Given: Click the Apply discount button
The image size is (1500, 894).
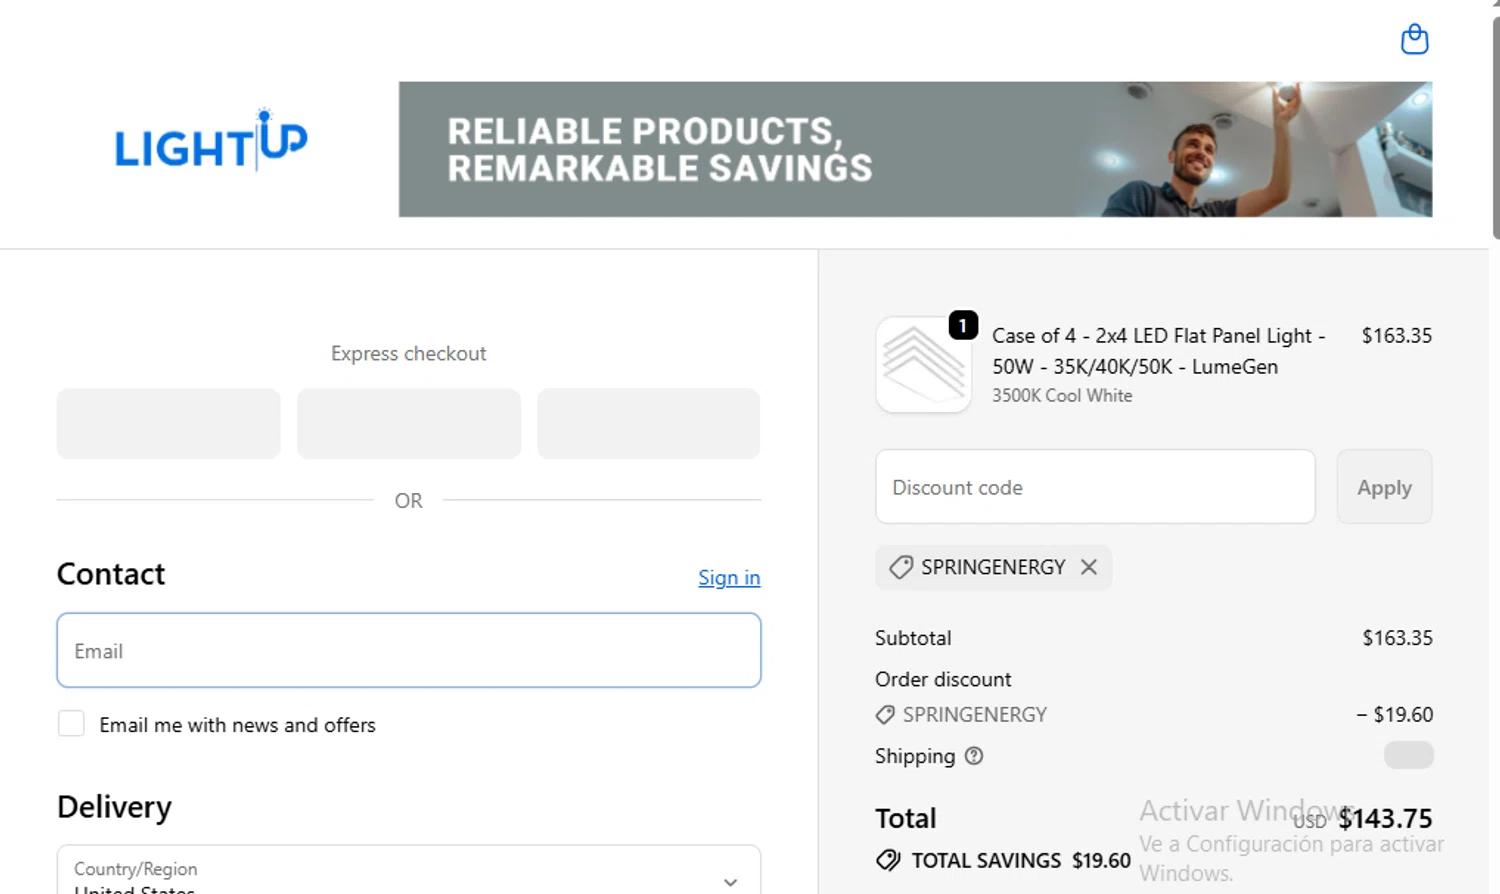Looking at the screenshot, I should [1384, 487].
